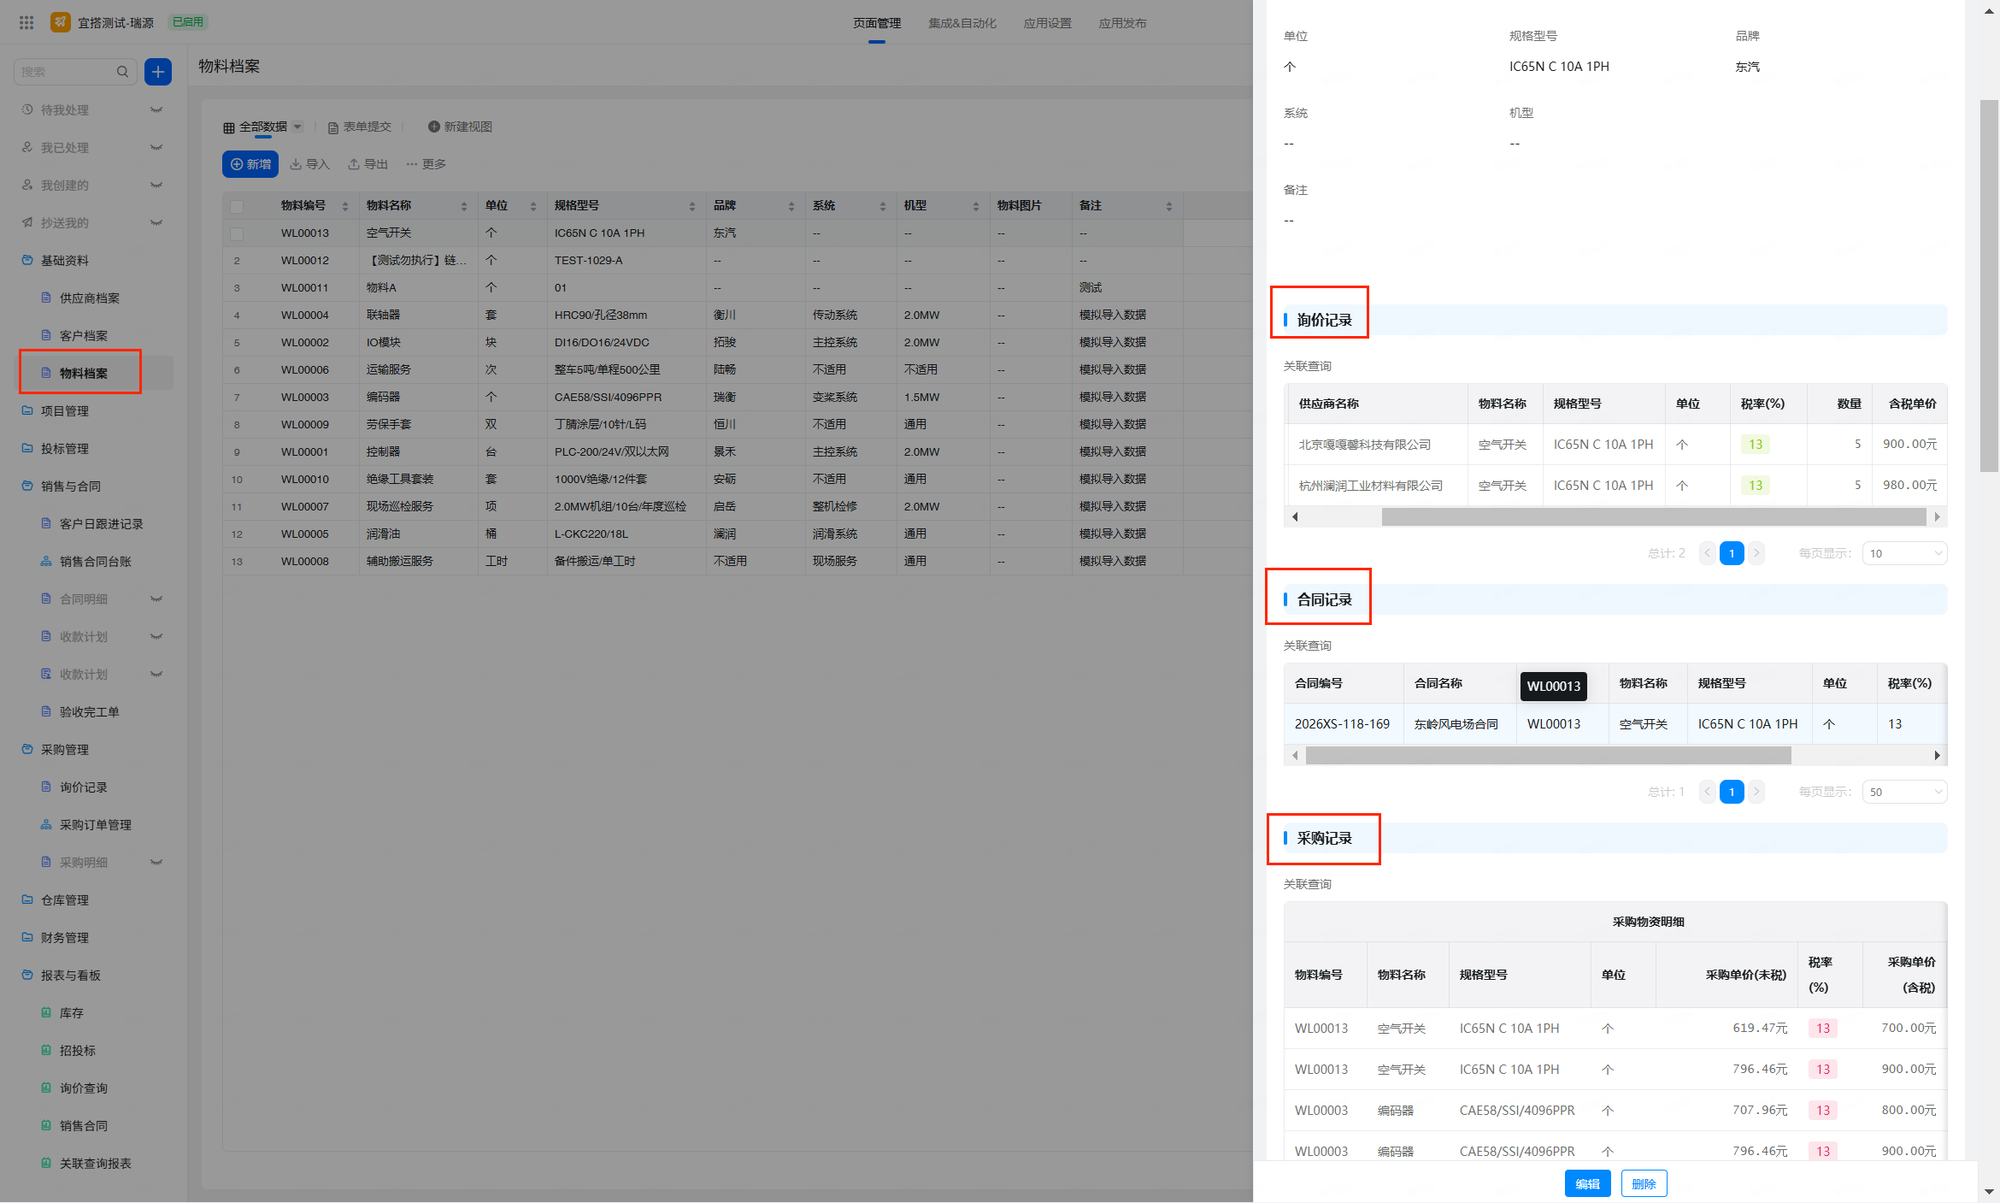Sort by 规格型号 column sort icon
Viewport: 2000px width, 1203px height.
pos(692,206)
